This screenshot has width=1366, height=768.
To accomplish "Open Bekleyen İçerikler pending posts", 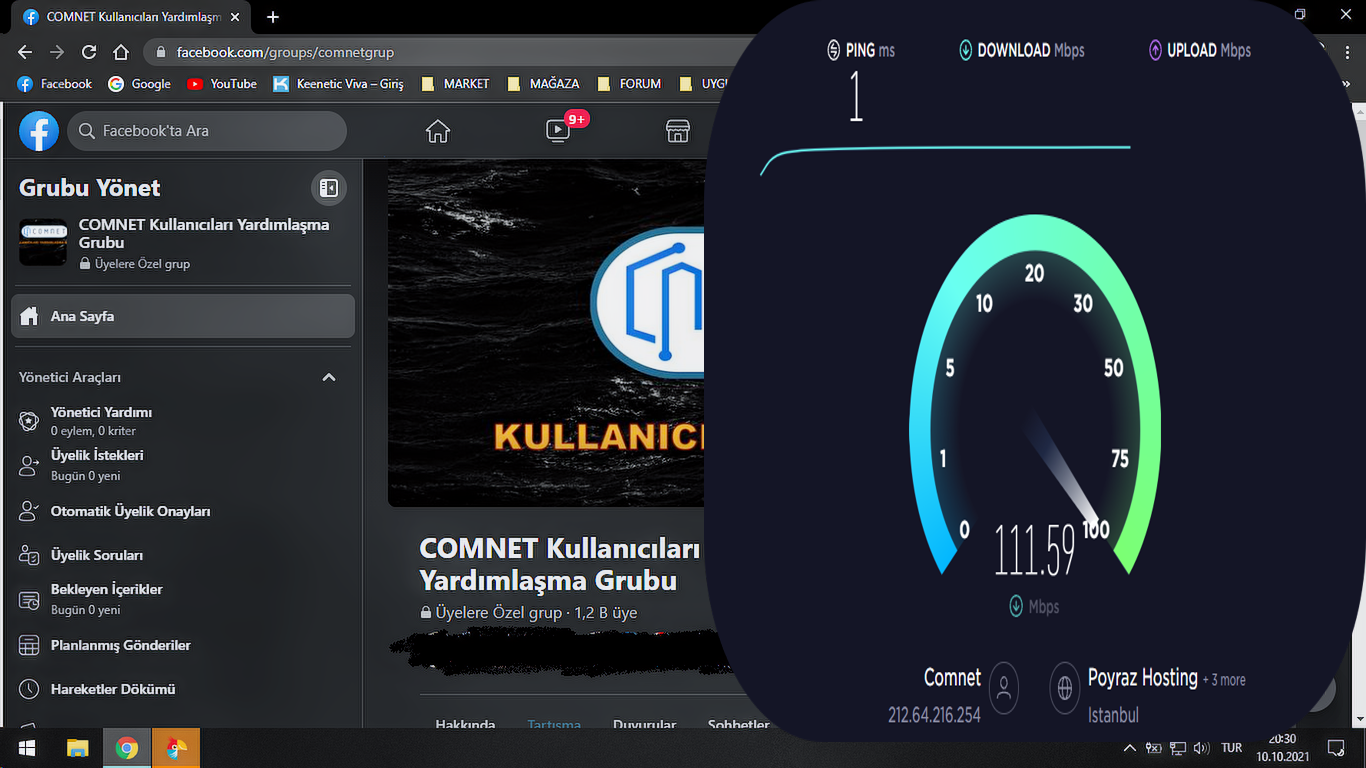I will [183, 599].
